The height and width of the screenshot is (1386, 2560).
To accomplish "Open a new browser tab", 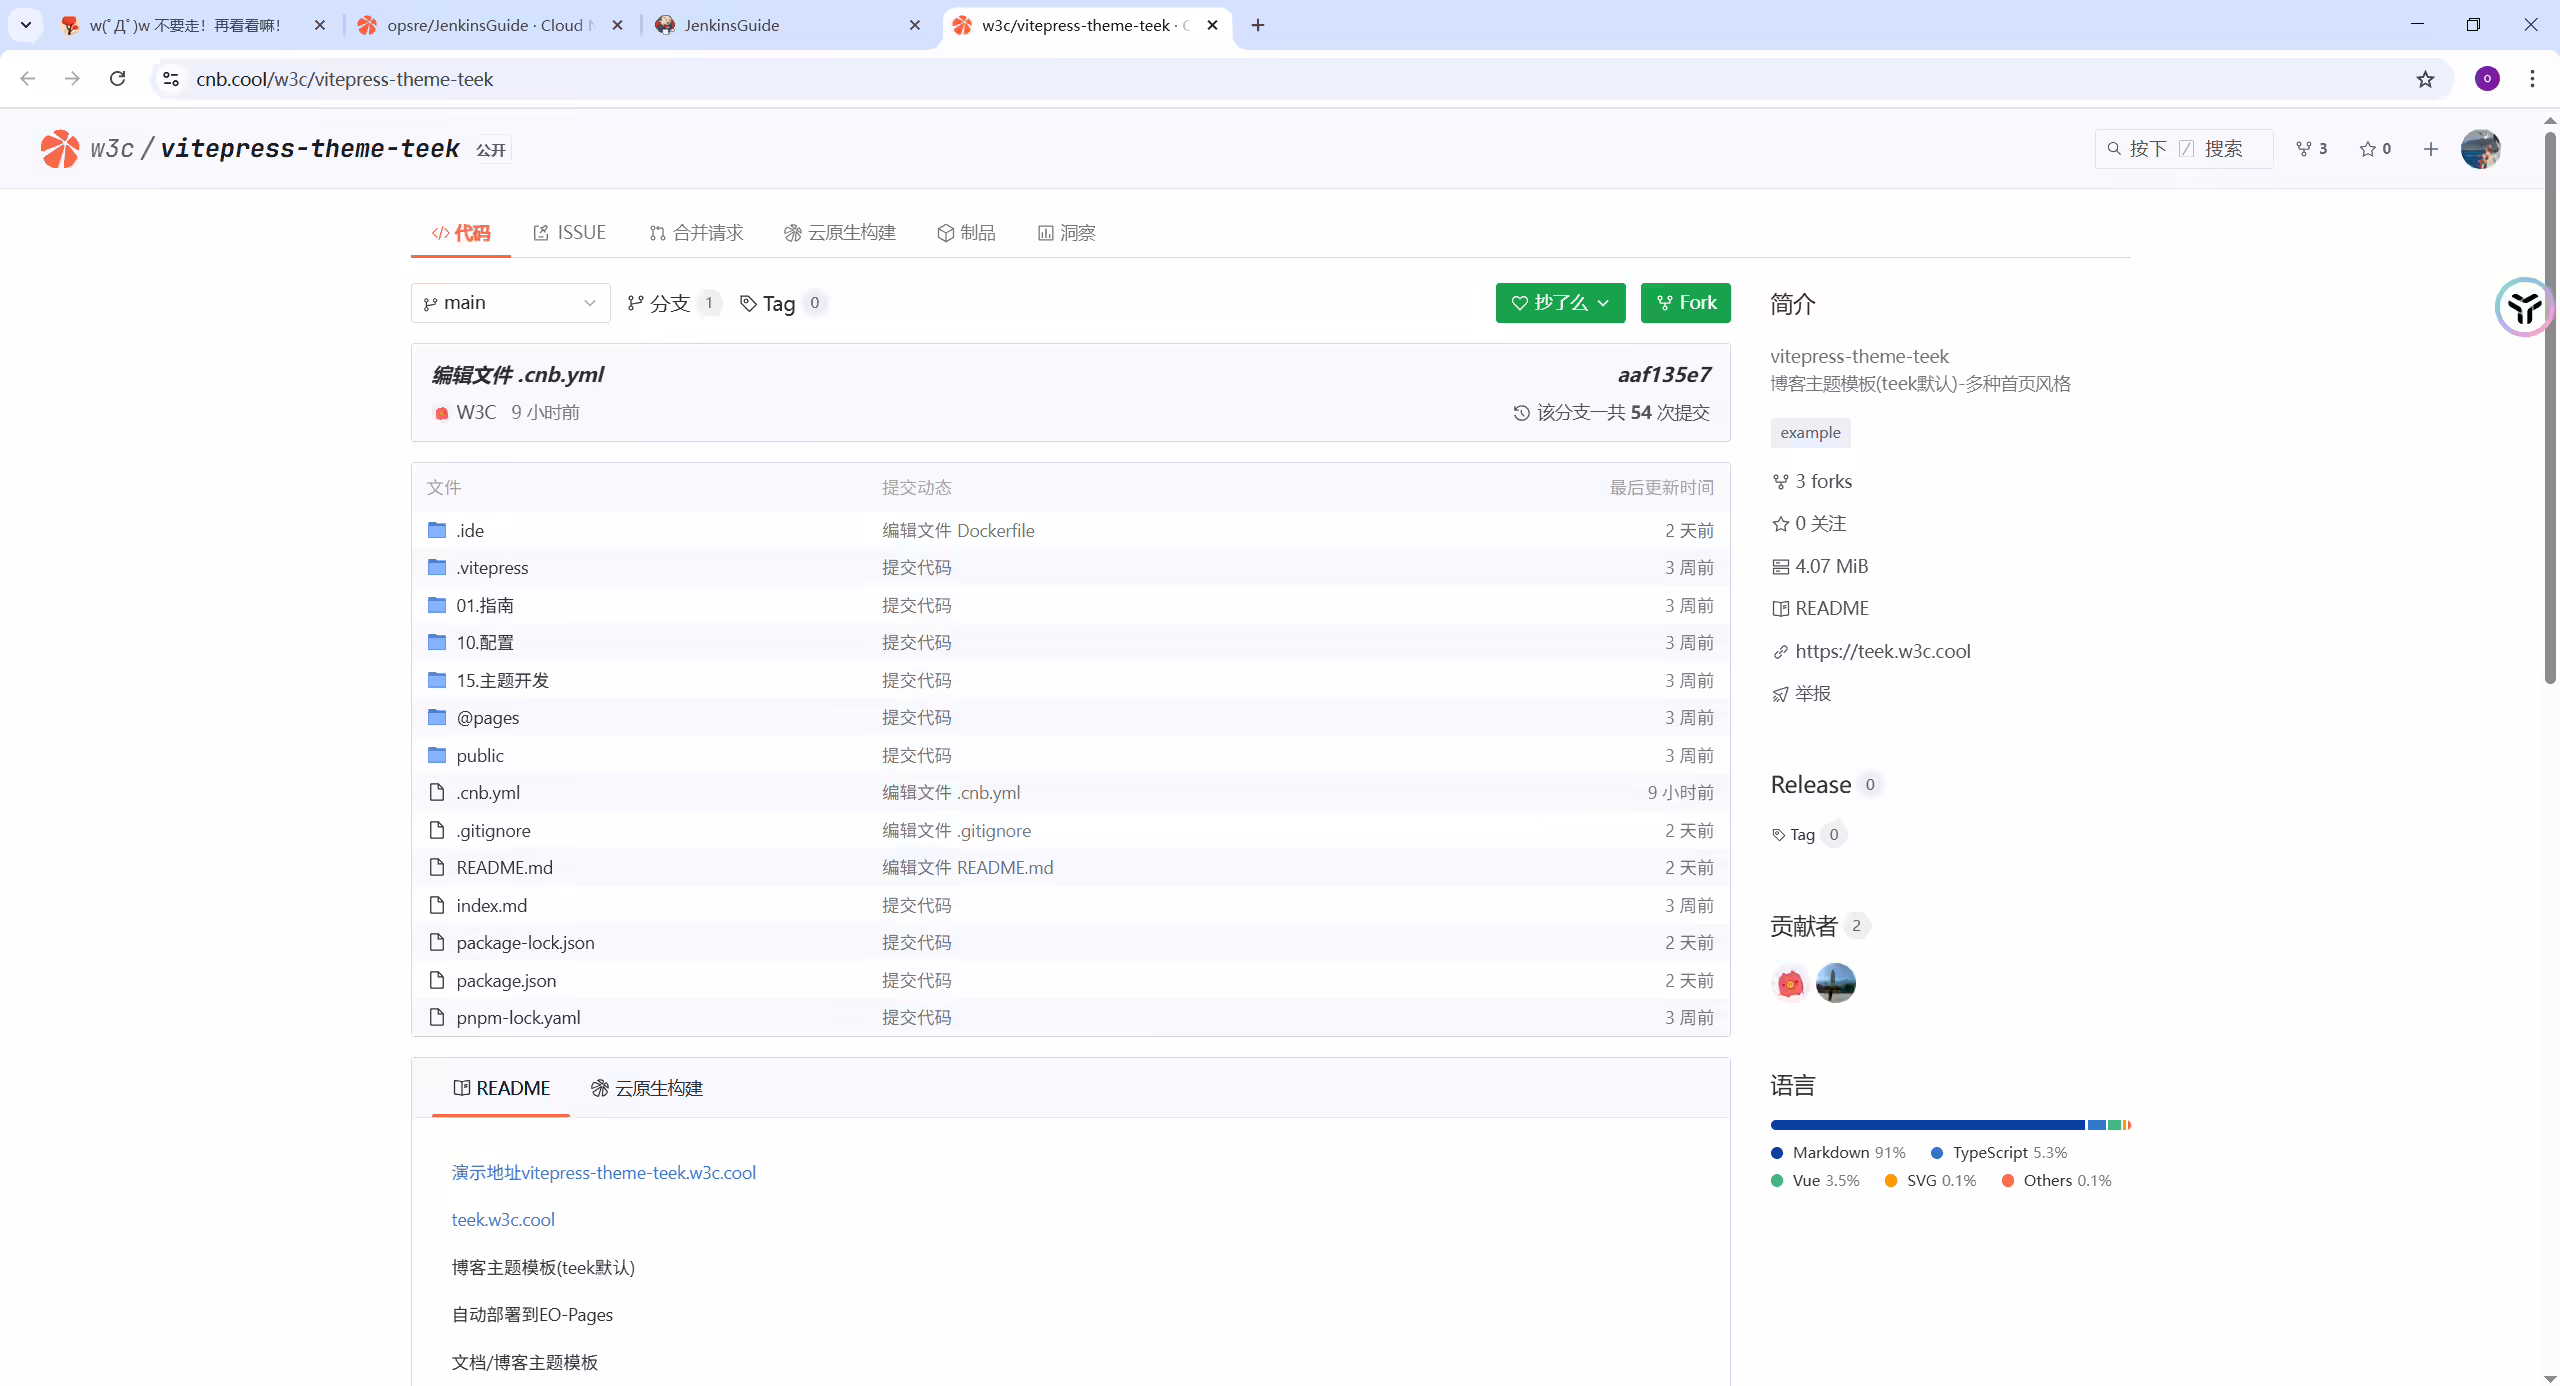I will coord(1258,25).
